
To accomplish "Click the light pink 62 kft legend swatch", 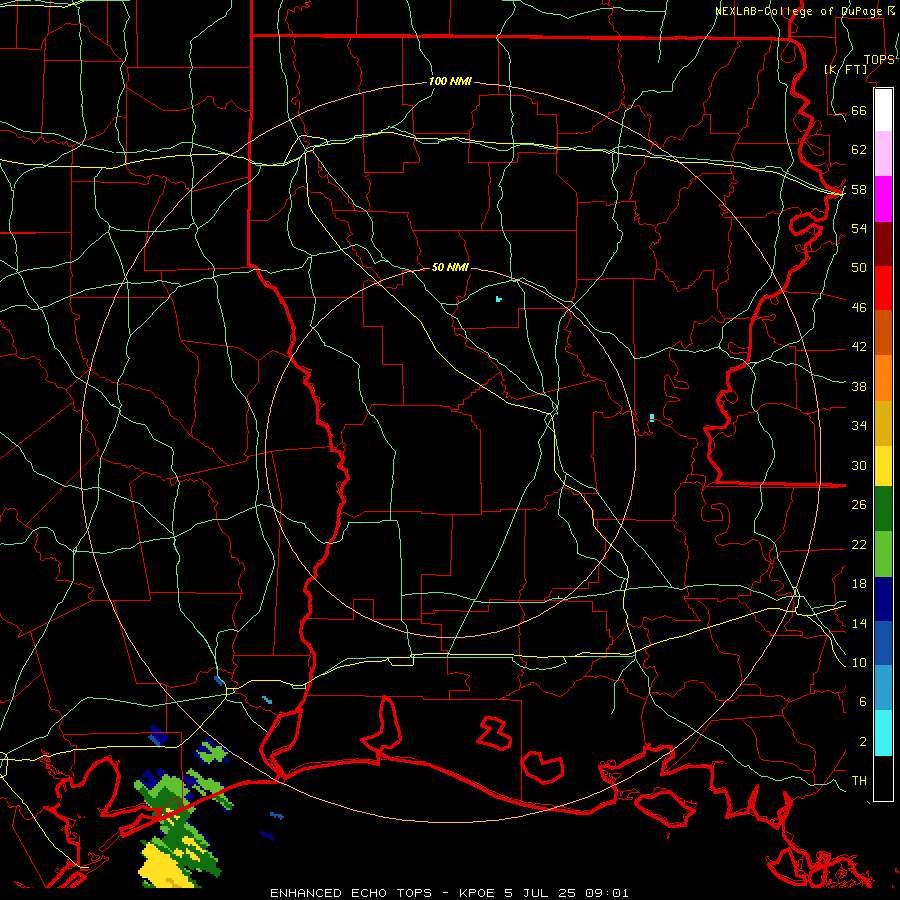I will point(883,154).
